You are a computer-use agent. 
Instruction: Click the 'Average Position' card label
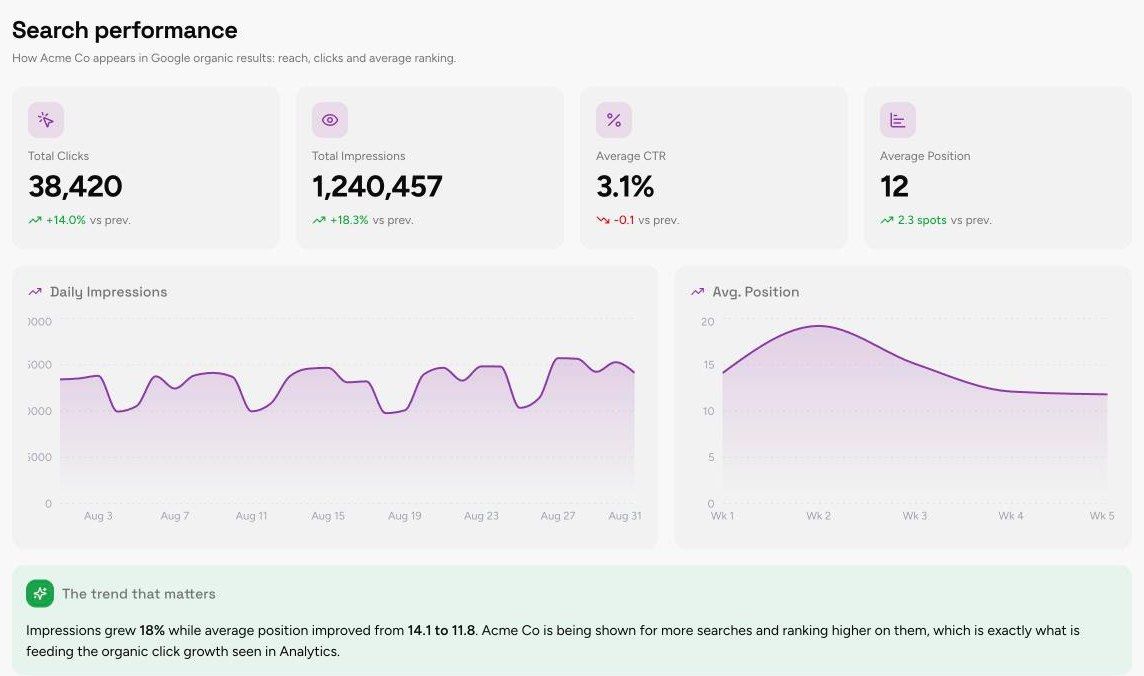925,156
